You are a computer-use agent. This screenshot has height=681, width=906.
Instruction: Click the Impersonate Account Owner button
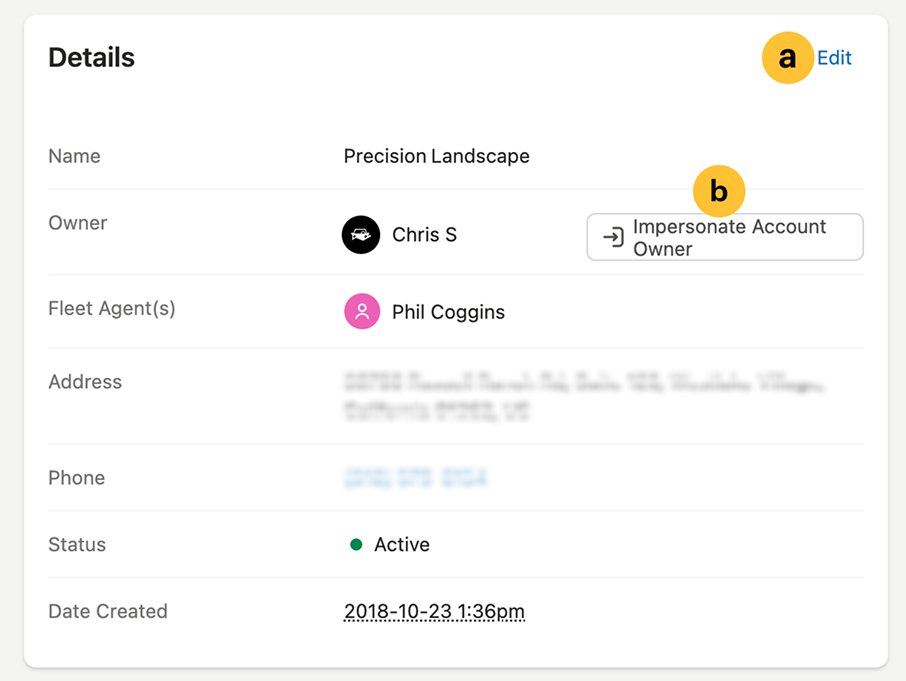pos(724,237)
